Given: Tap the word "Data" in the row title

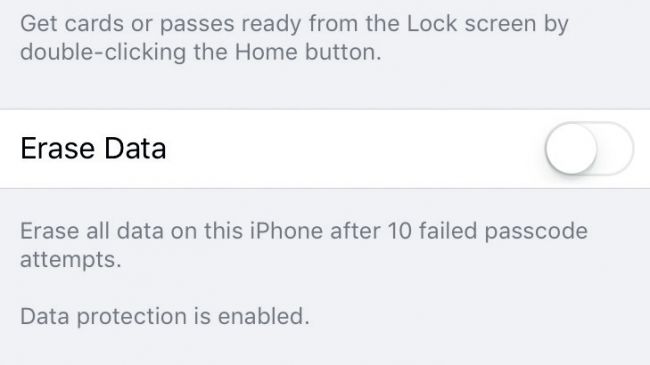Looking at the screenshot, I should pyautogui.click(x=135, y=148).
